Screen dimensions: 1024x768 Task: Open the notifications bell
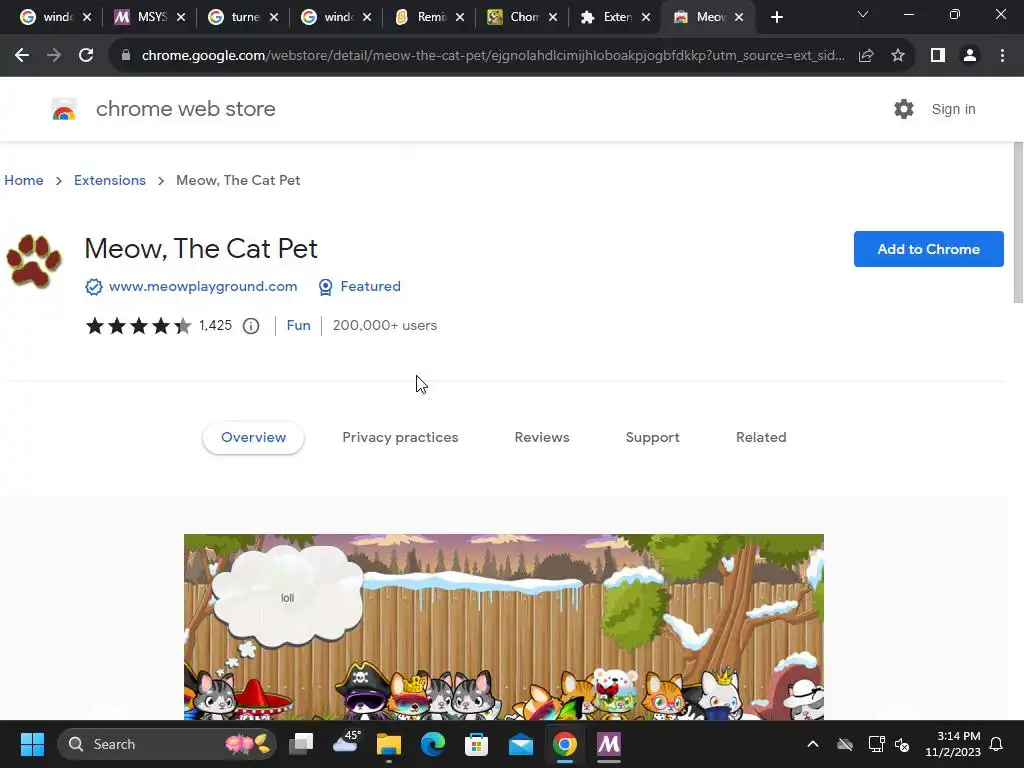[997, 744]
